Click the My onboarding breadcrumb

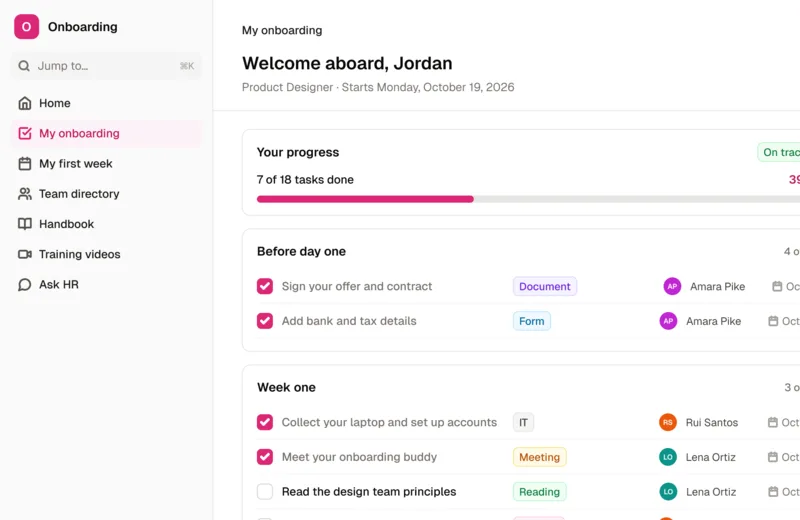[282, 30]
